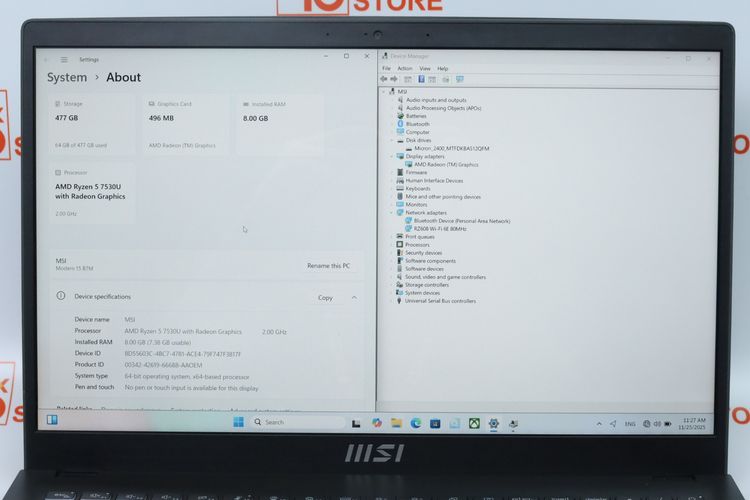Click the taskbar Search box
The width and height of the screenshot is (750, 500).
click(298, 422)
